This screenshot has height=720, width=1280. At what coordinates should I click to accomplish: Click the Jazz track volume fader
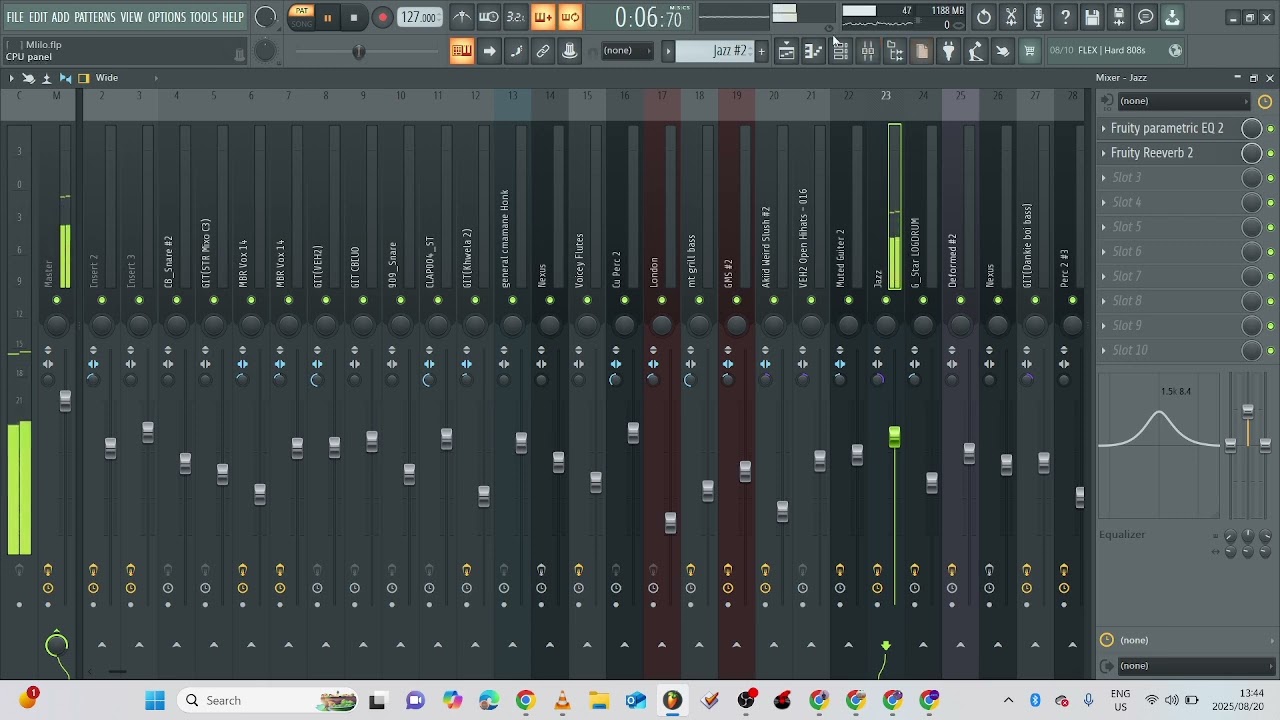click(894, 437)
